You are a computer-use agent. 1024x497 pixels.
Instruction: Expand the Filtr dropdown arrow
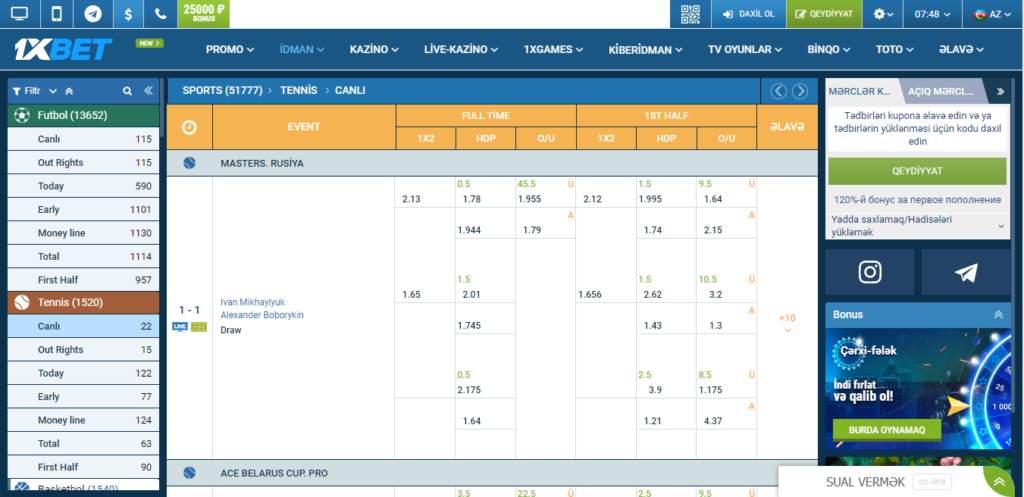click(53, 91)
